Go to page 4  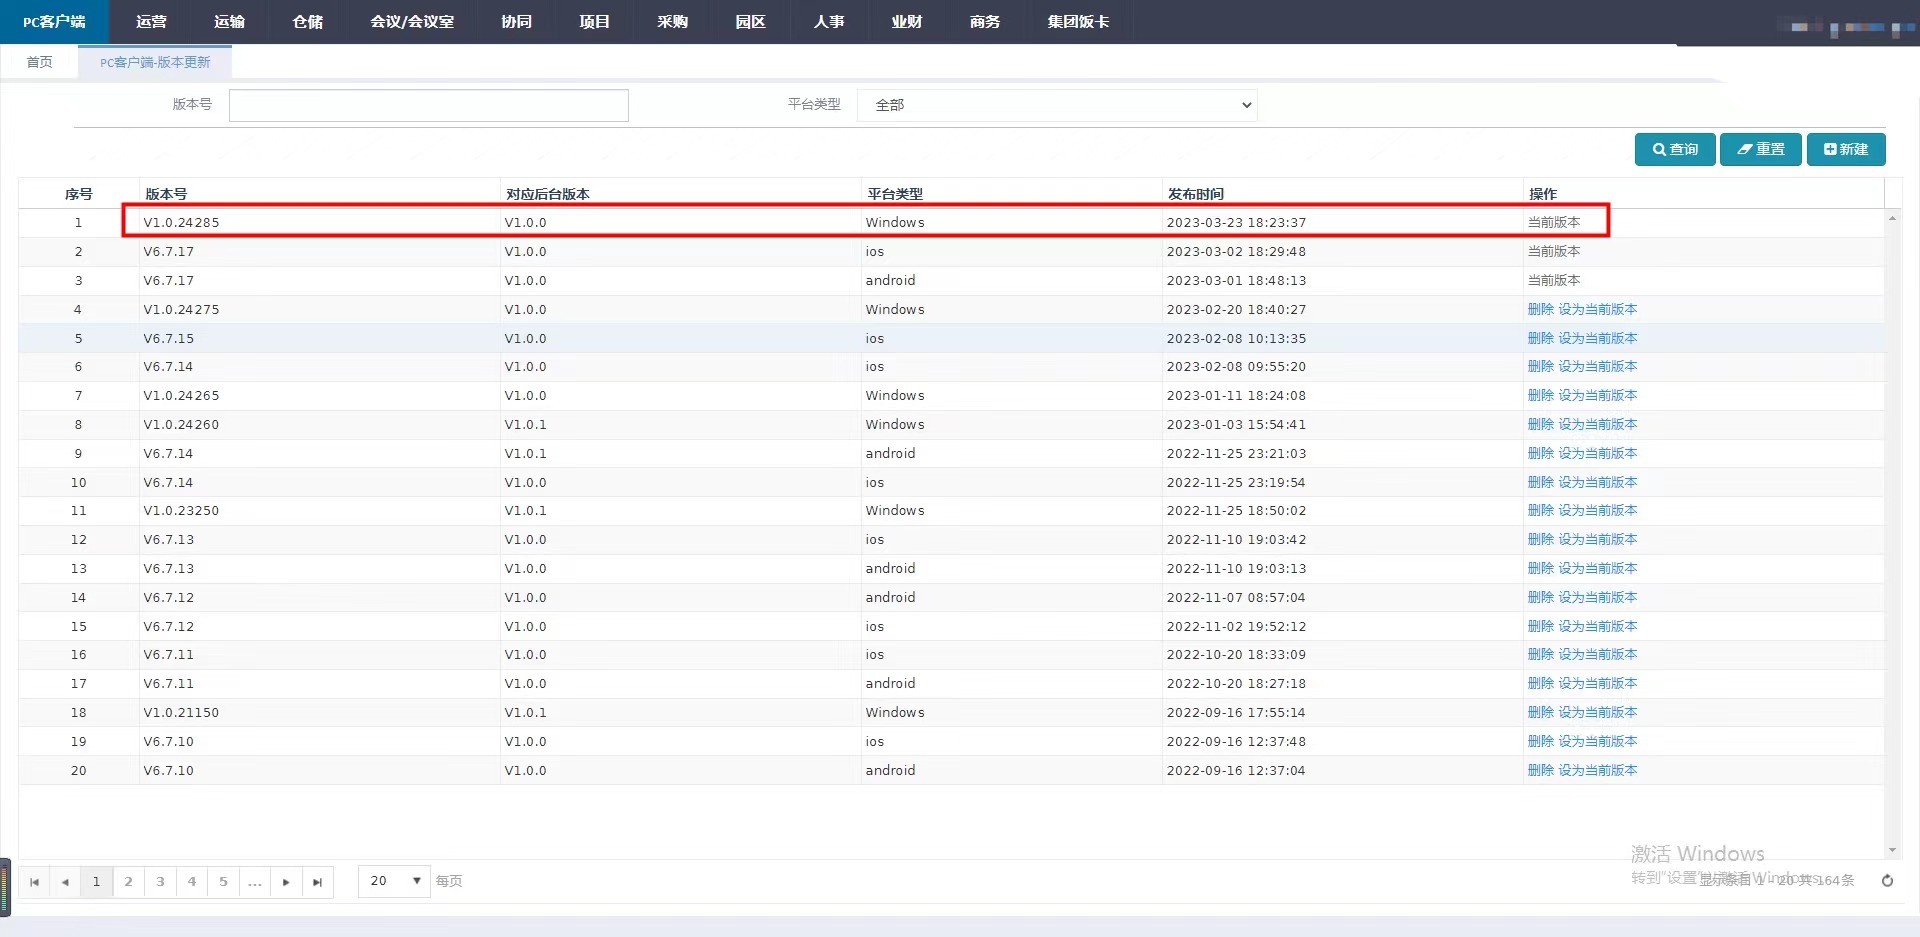(191, 882)
